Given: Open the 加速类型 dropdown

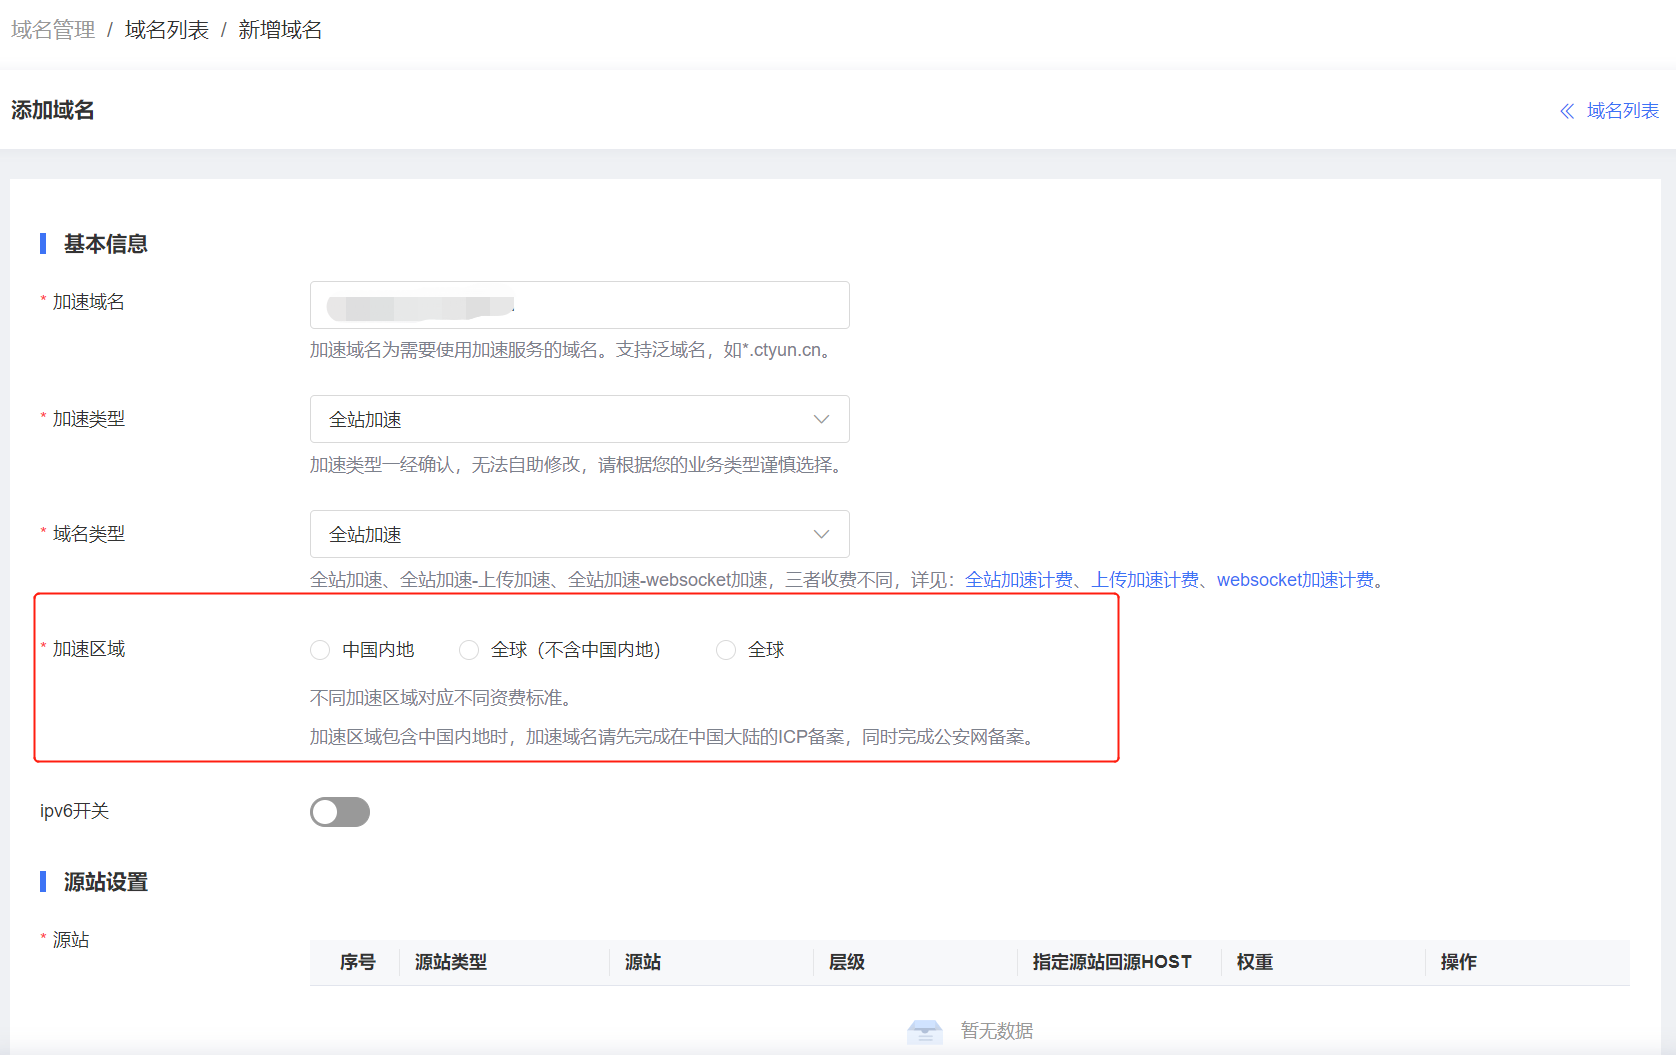Looking at the screenshot, I should (x=580, y=419).
